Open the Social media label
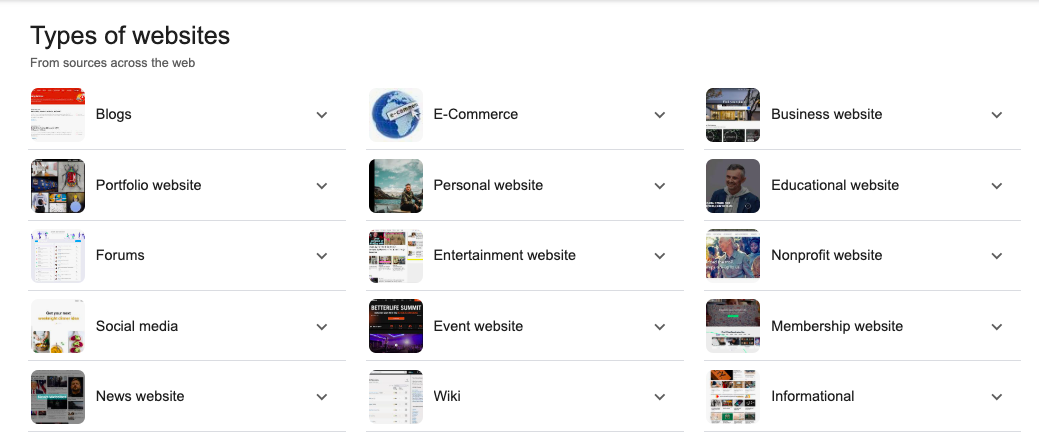Image resolution: width=1039 pixels, height=432 pixels. [137, 326]
